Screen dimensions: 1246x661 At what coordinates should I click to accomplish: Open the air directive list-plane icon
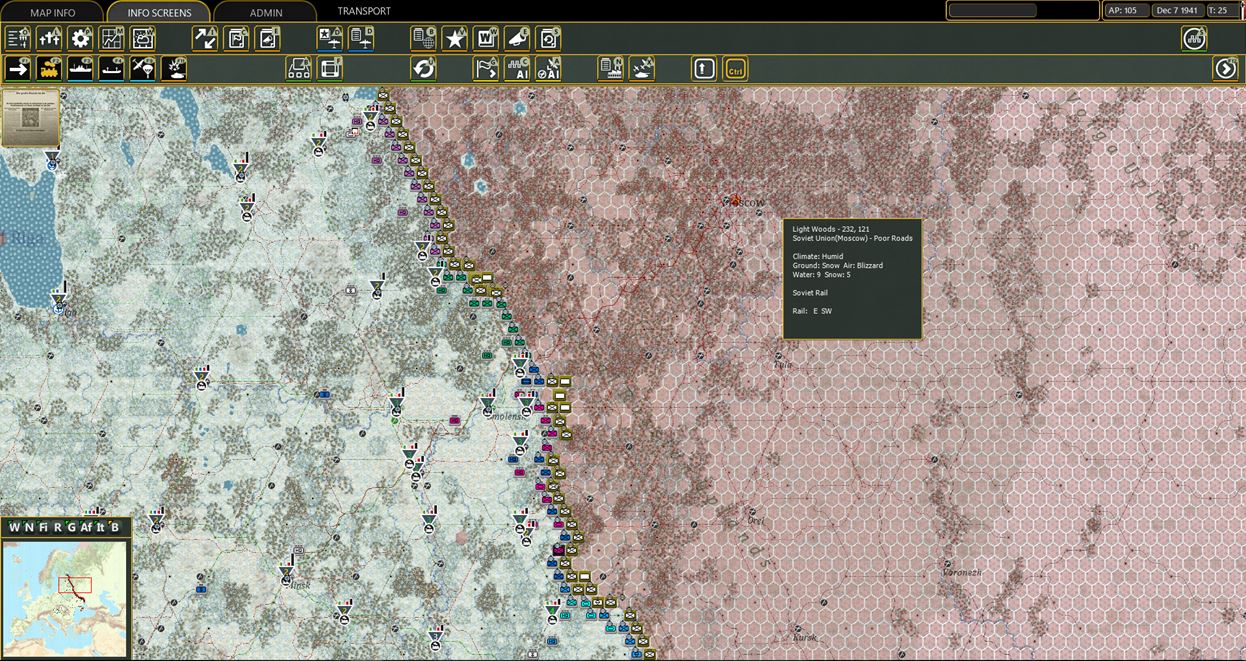point(361,39)
